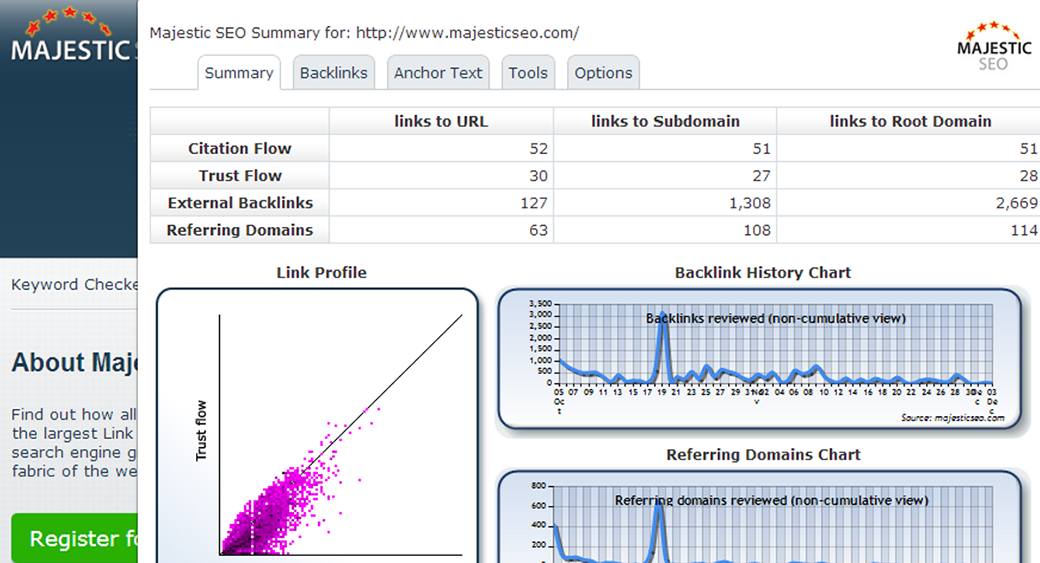Click the green Register button
1040x563 pixels.
(x=76, y=539)
